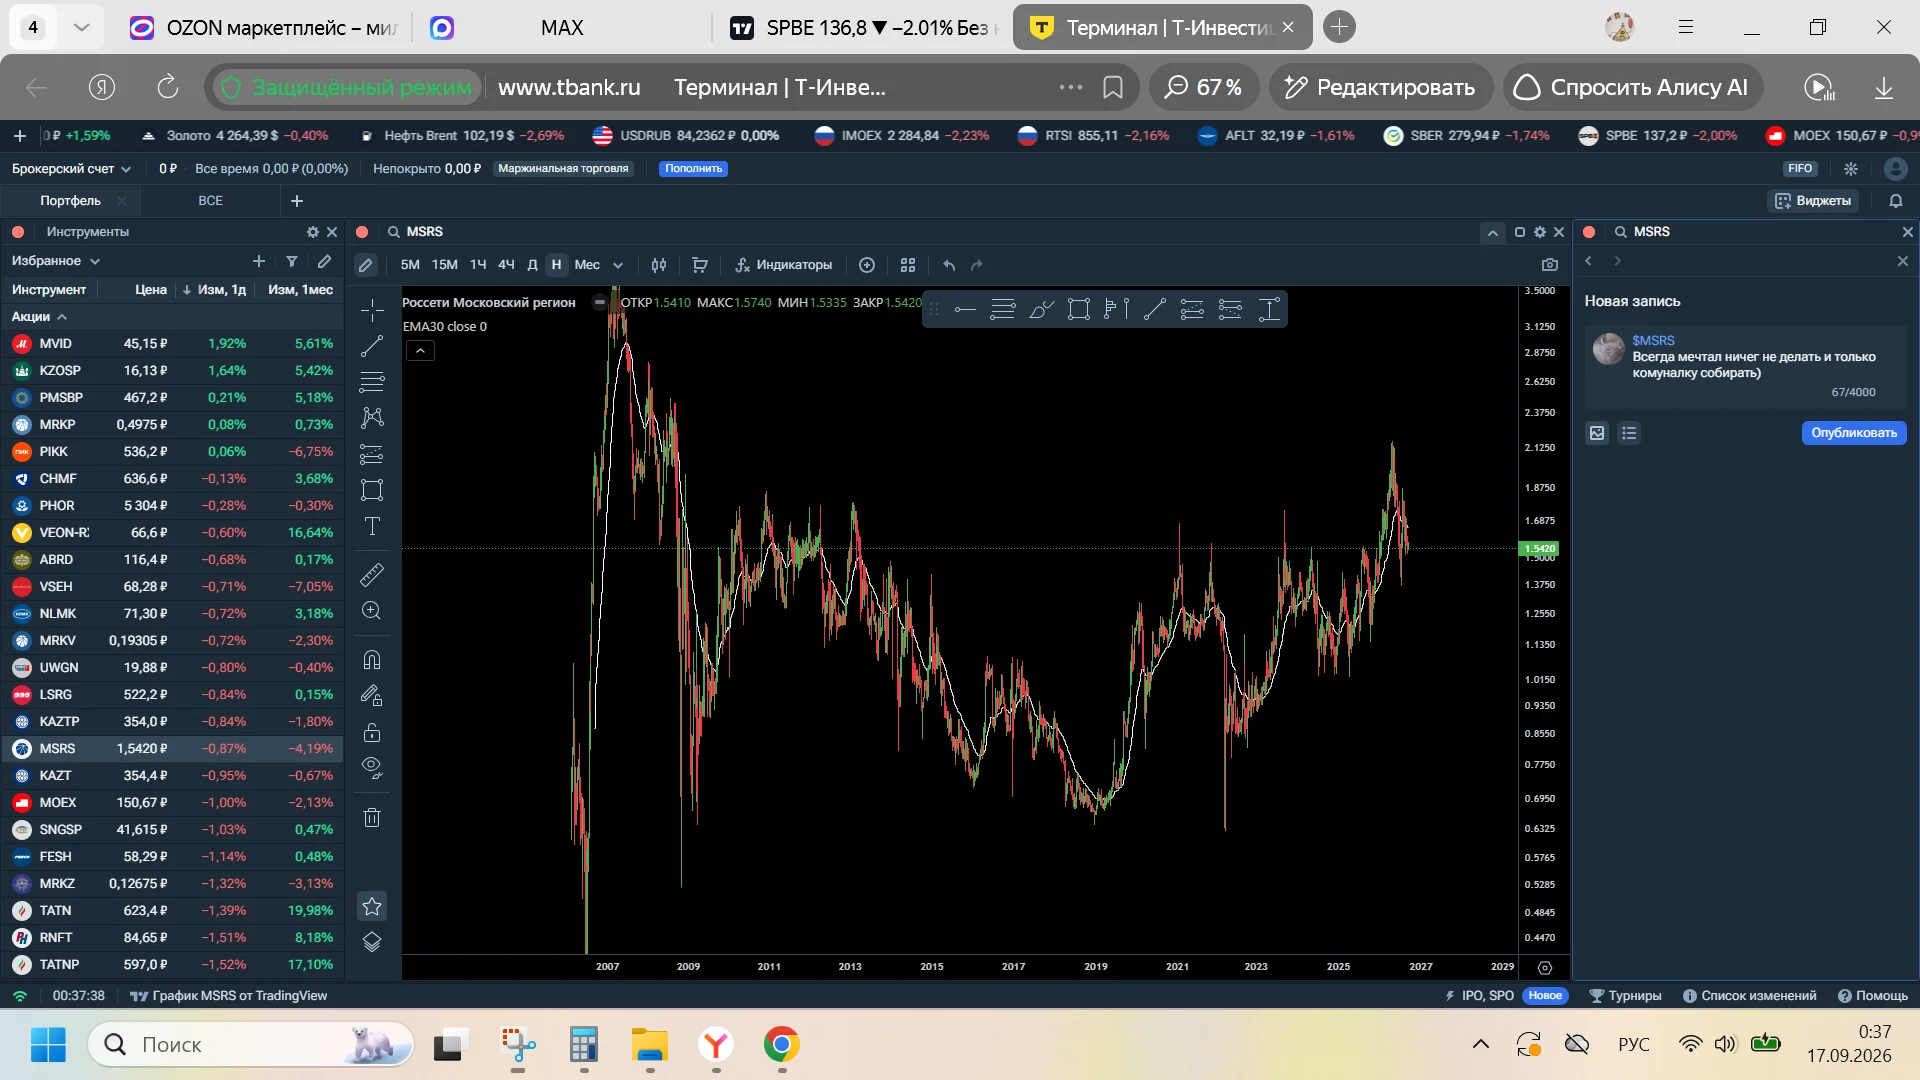Open the chart layout grid selector

[908, 265]
